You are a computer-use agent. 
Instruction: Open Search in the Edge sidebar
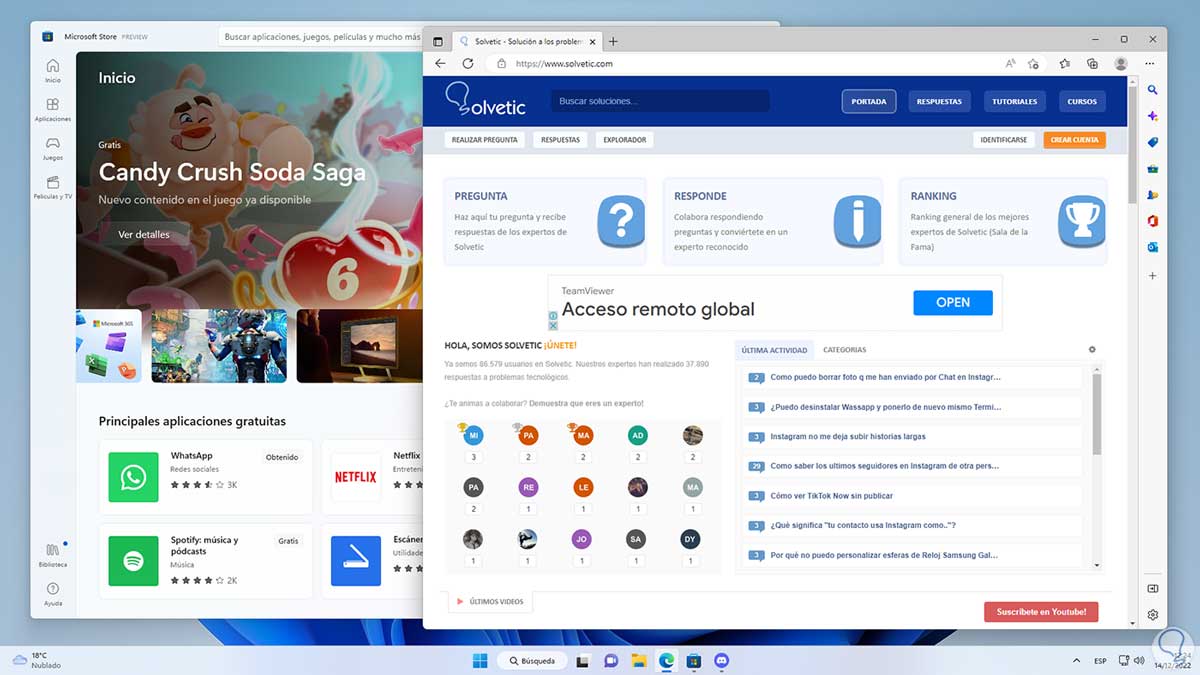(1152, 90)
